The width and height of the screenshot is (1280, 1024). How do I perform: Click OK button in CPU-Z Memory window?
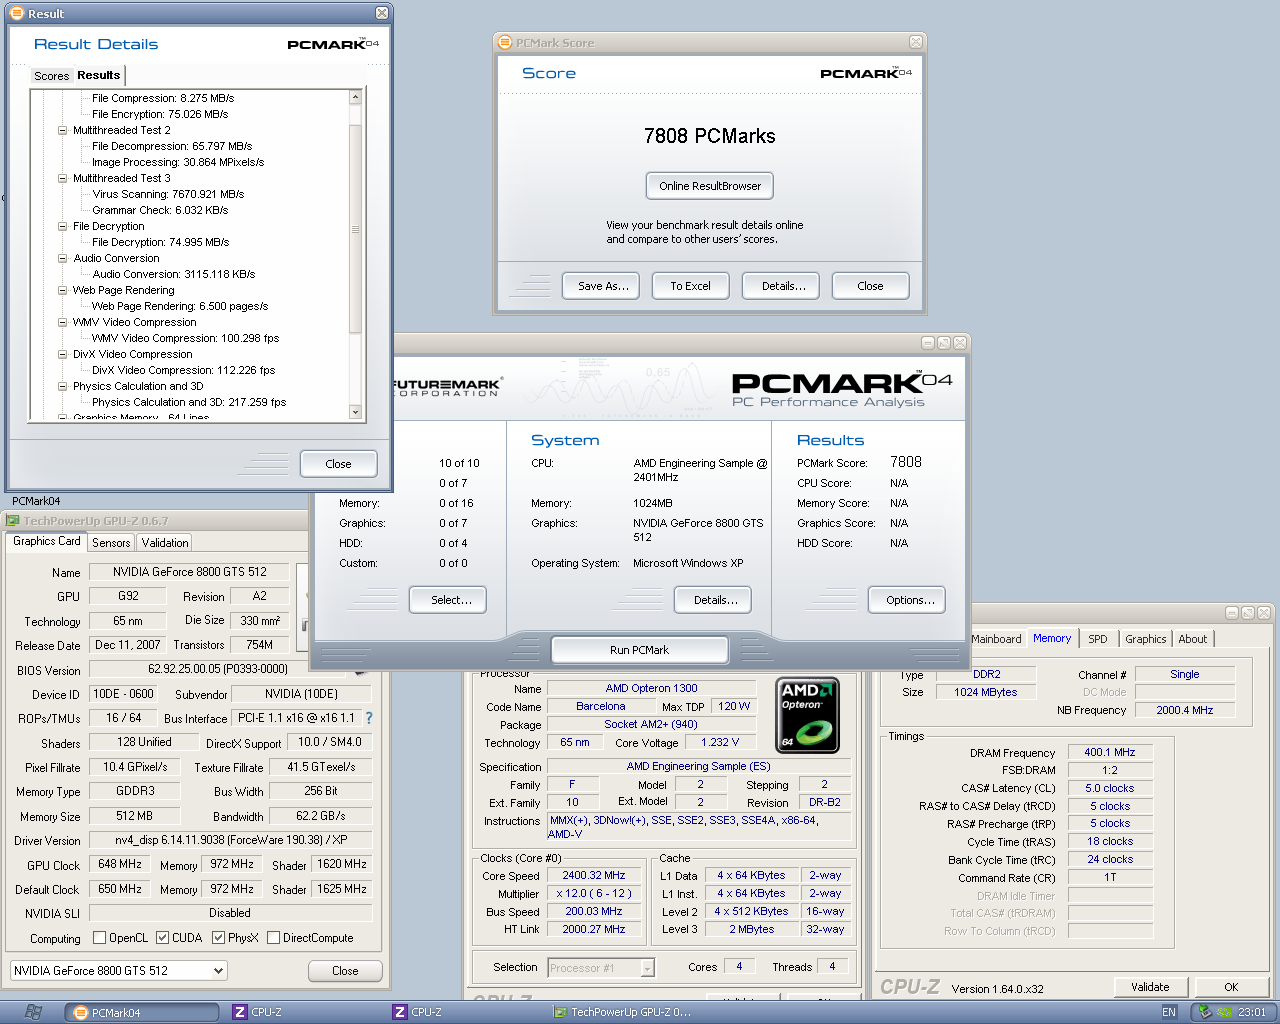point(1231,987)
